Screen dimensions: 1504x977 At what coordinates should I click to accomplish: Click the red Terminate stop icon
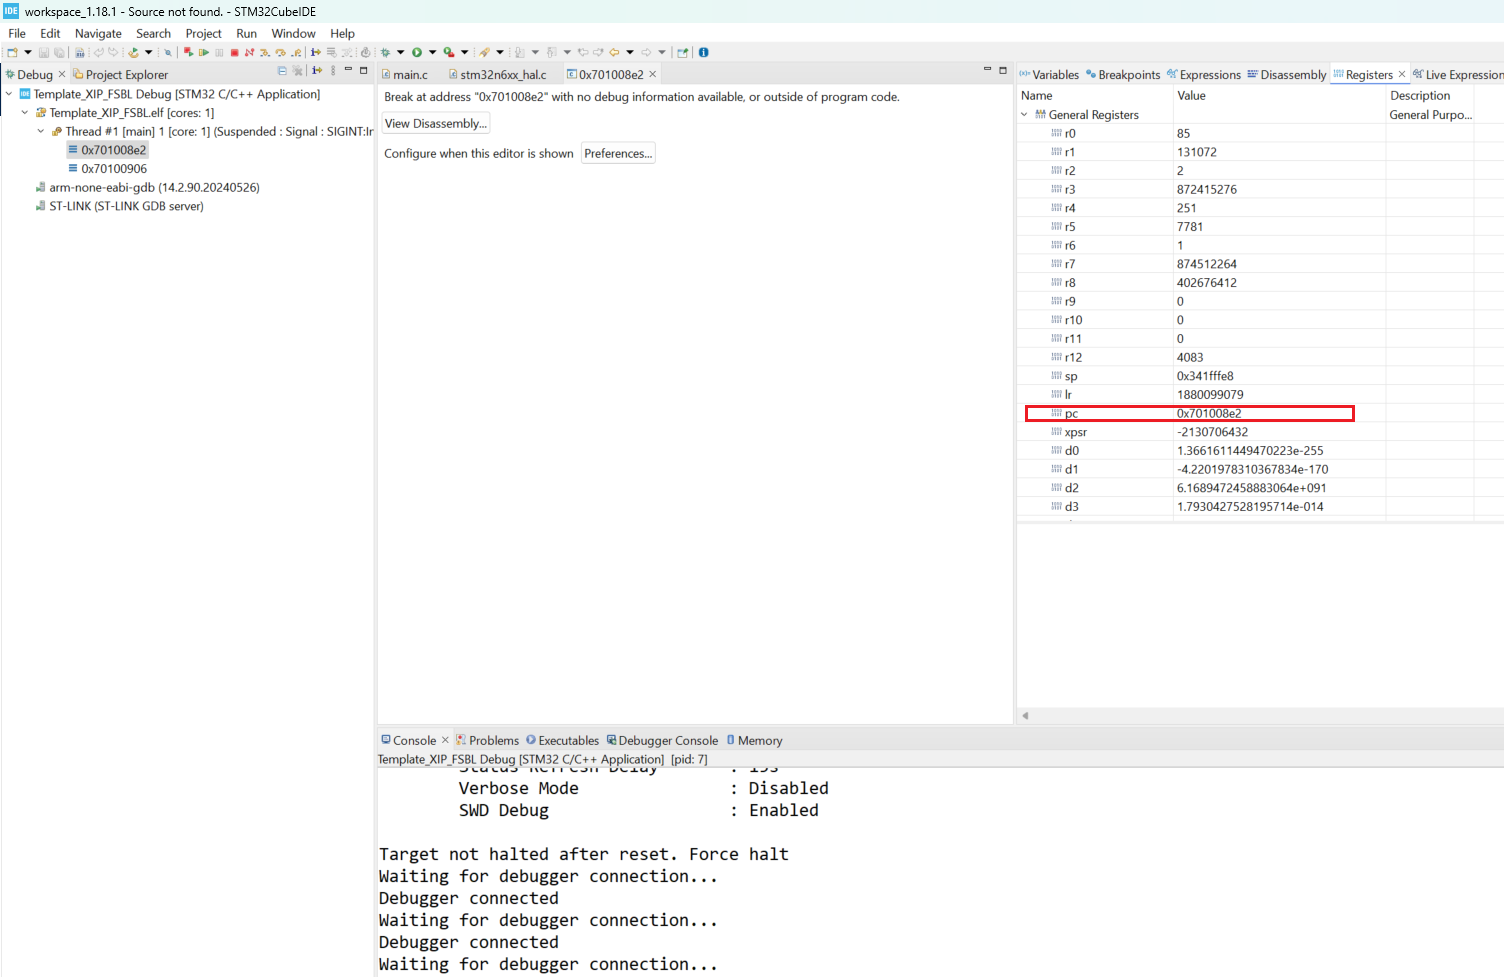click(234, 52)
